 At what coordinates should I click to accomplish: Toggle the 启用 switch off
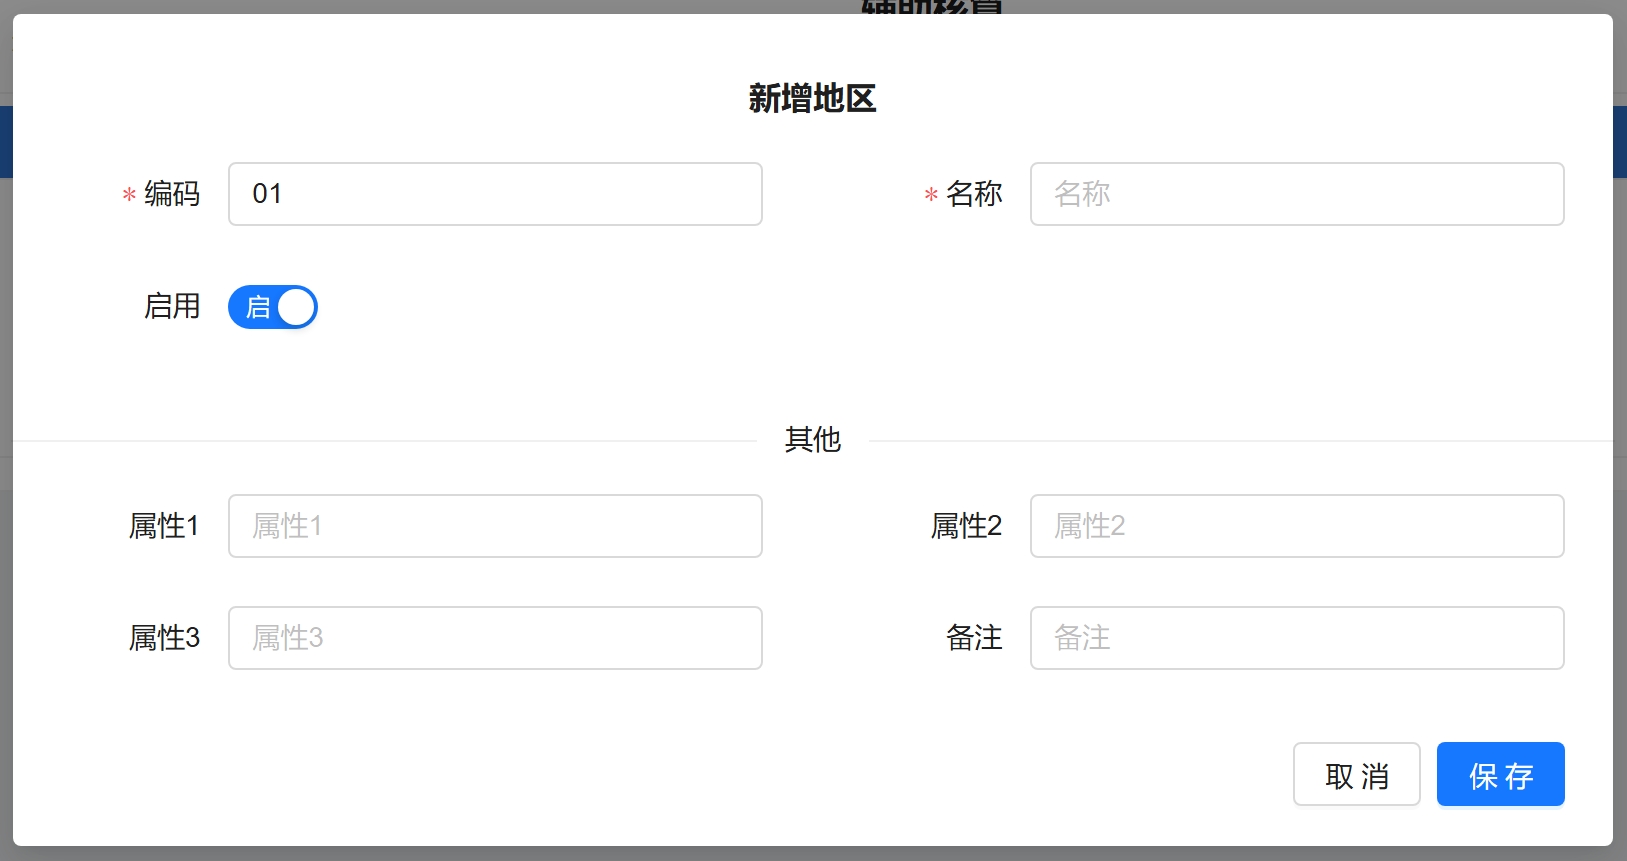(x=273, y=307)
